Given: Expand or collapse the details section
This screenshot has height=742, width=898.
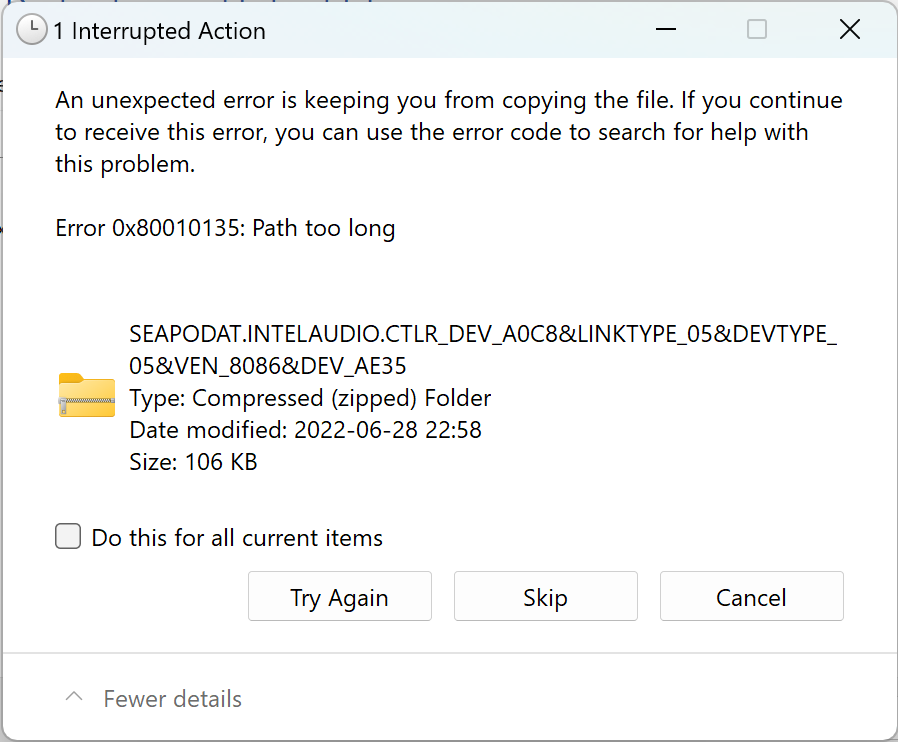Looking at the screenshot, I should [171, 698].
